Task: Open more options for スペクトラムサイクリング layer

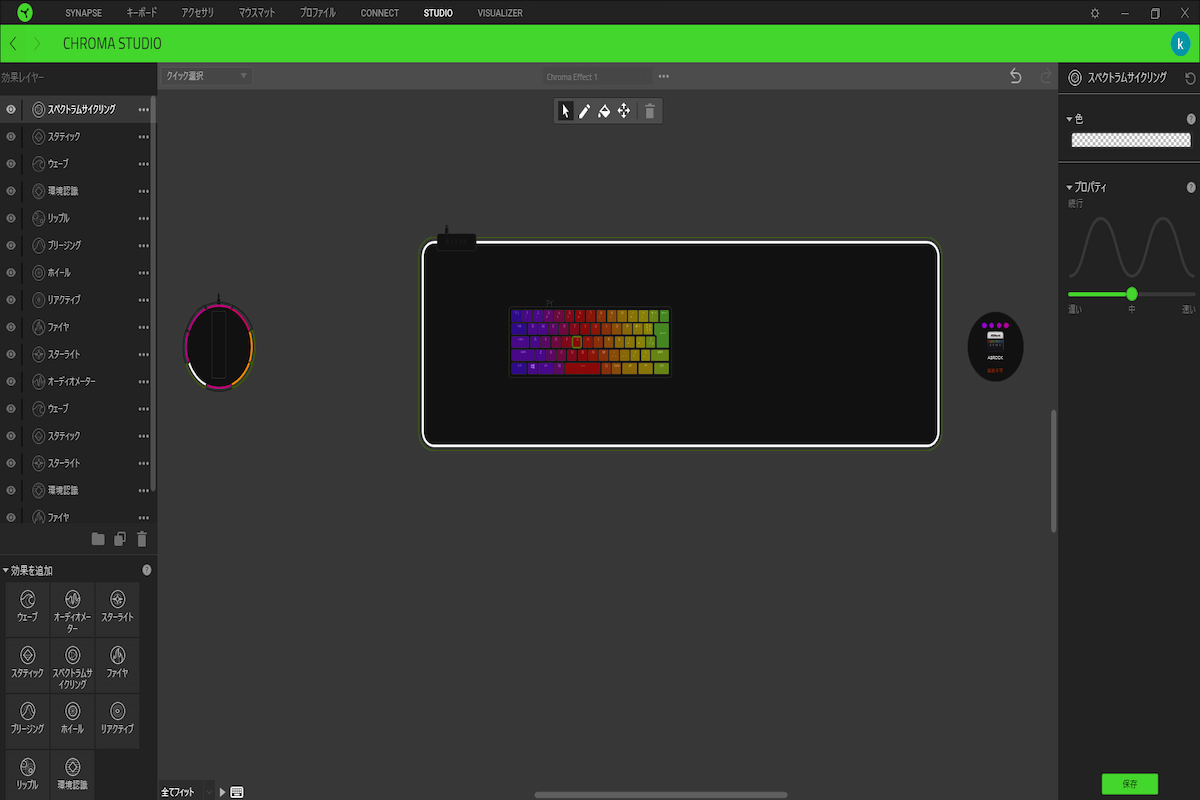Action: pyautogui.click(x=144, y=109)
